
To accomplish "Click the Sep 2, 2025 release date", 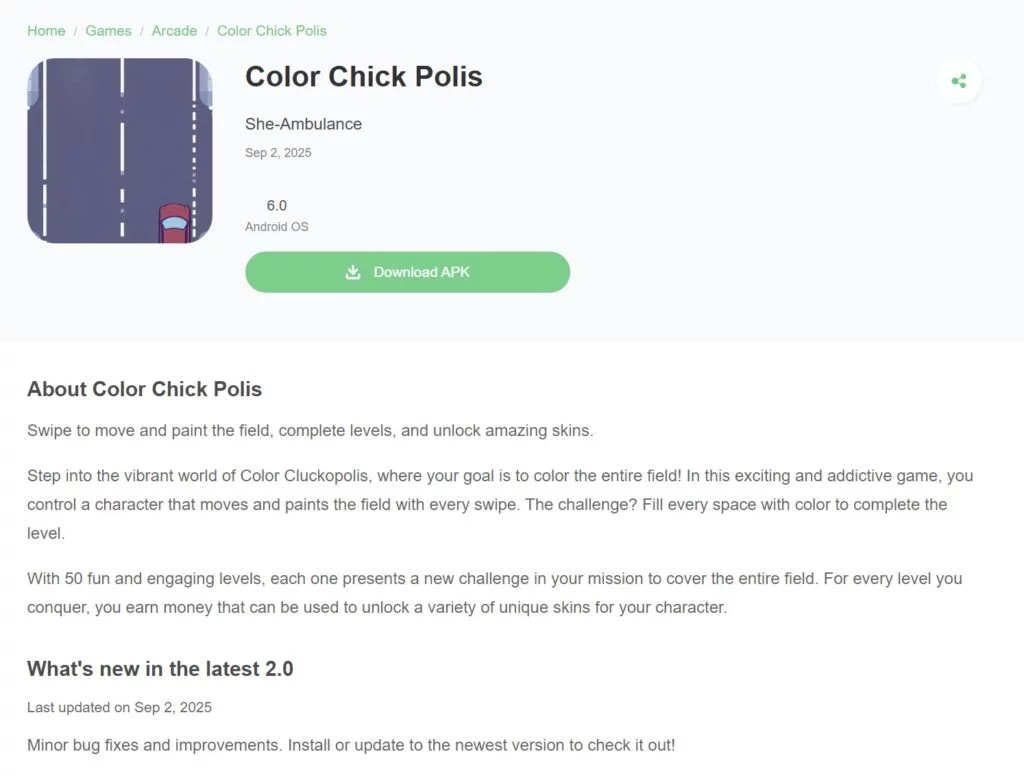I will pyautogui.click(x=278, y=153).
